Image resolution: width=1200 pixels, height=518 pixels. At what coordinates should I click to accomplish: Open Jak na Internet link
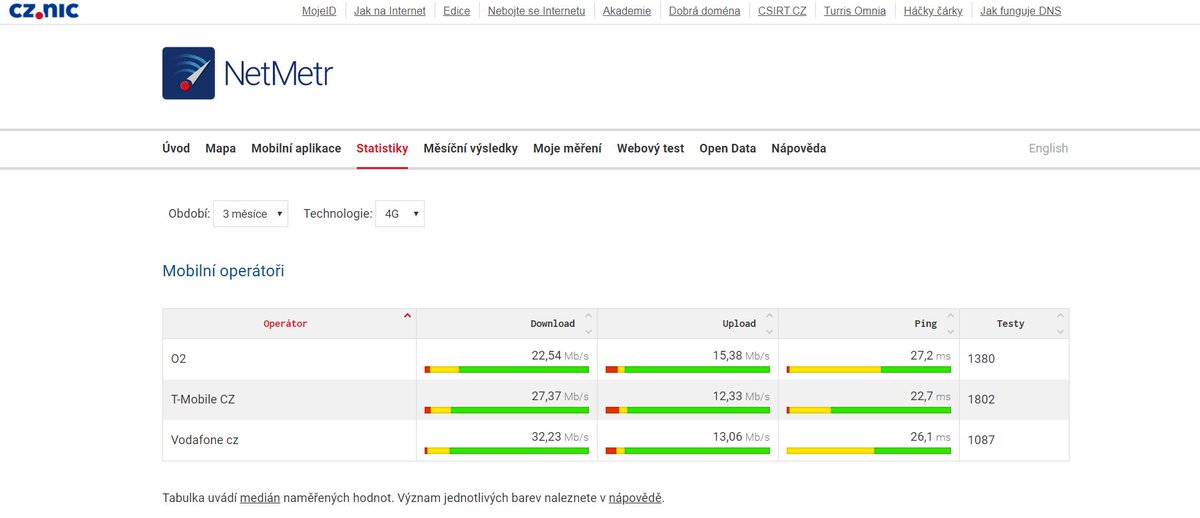[x=390, y=11]
